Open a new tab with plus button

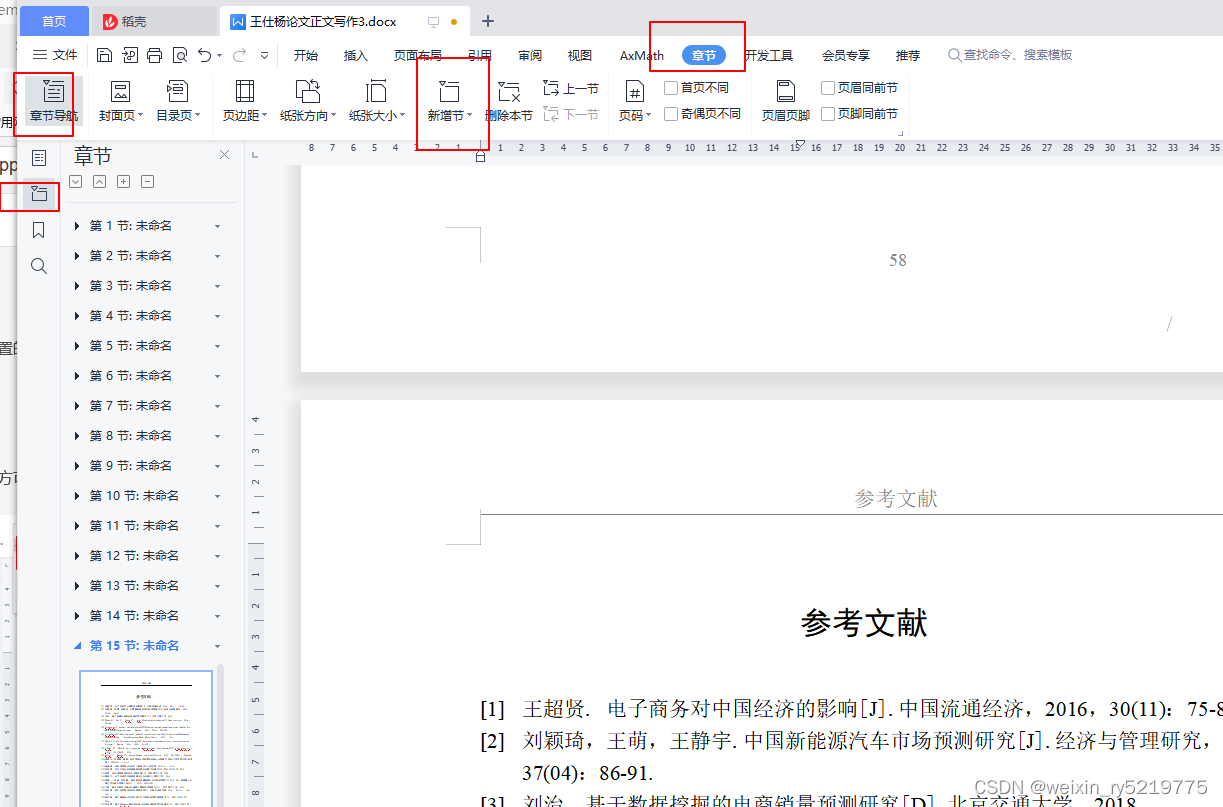point(488,21)
